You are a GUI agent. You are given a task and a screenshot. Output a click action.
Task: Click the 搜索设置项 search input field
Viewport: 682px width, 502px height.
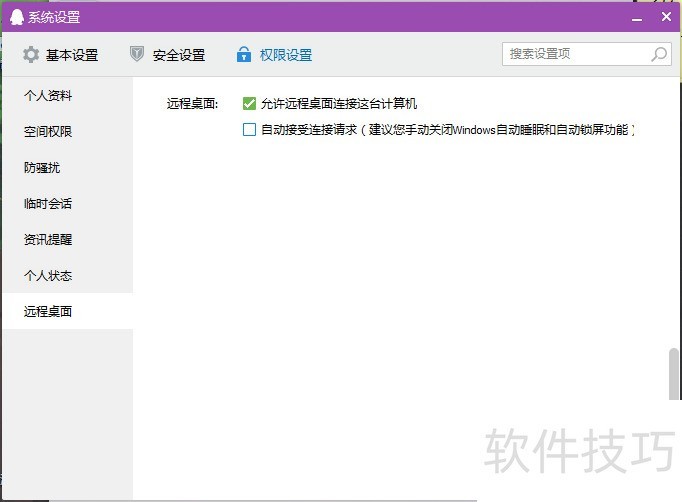pos(575,54)
